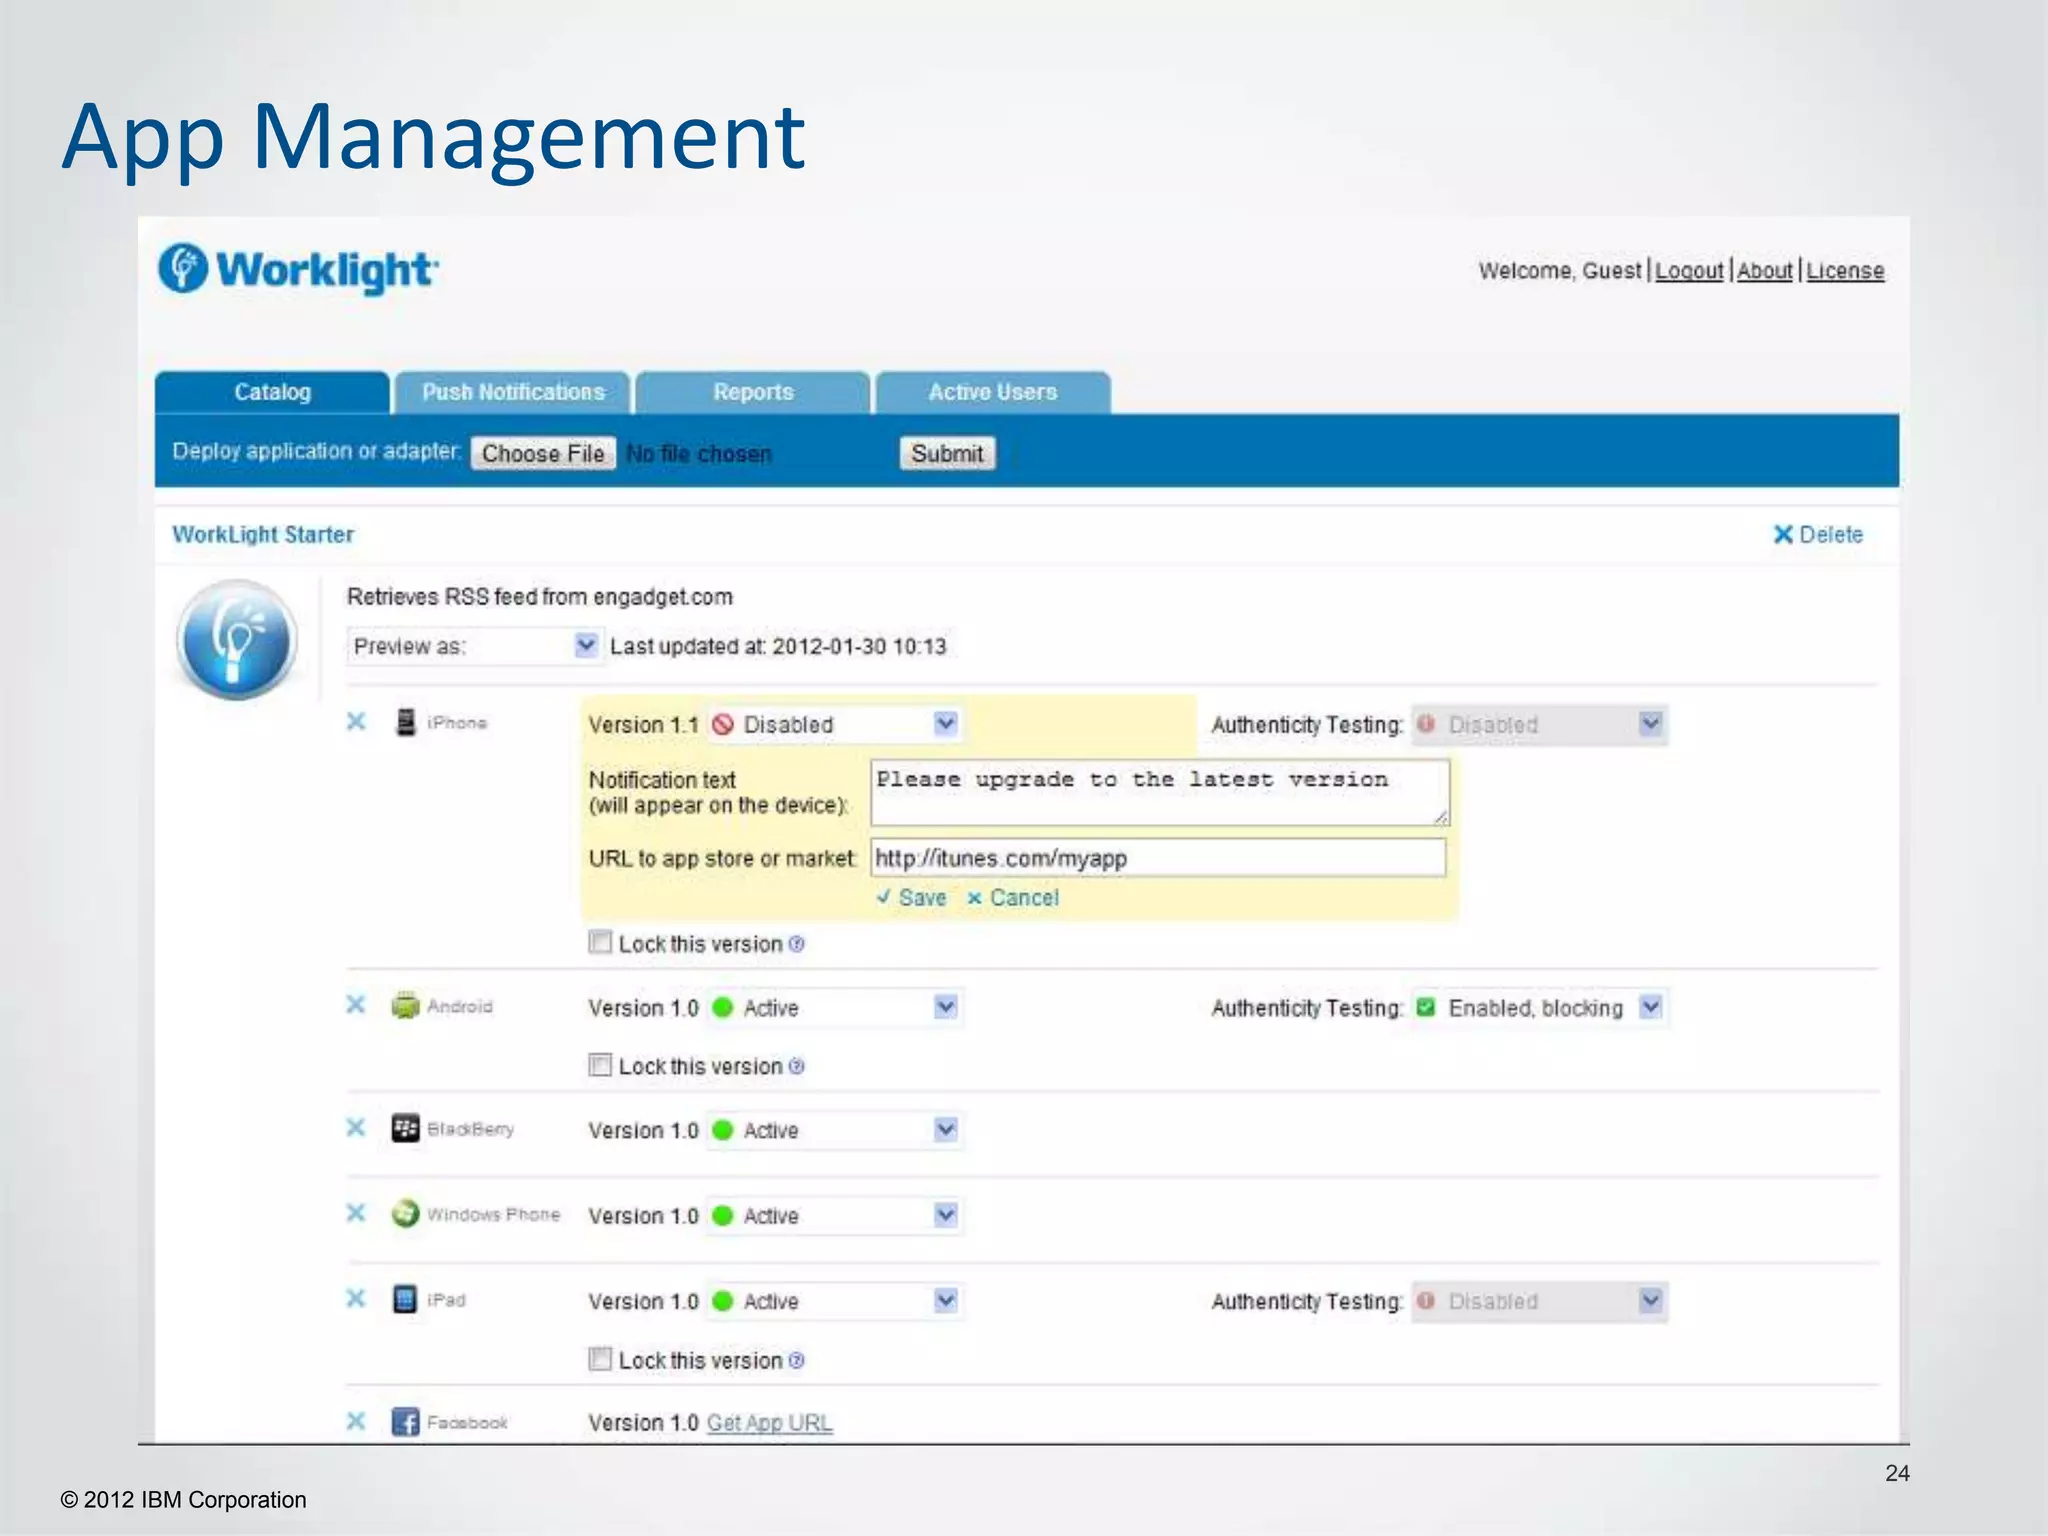Check Lock this version for iPhone
The image size is (2048, 1536).
click(600, 942)
